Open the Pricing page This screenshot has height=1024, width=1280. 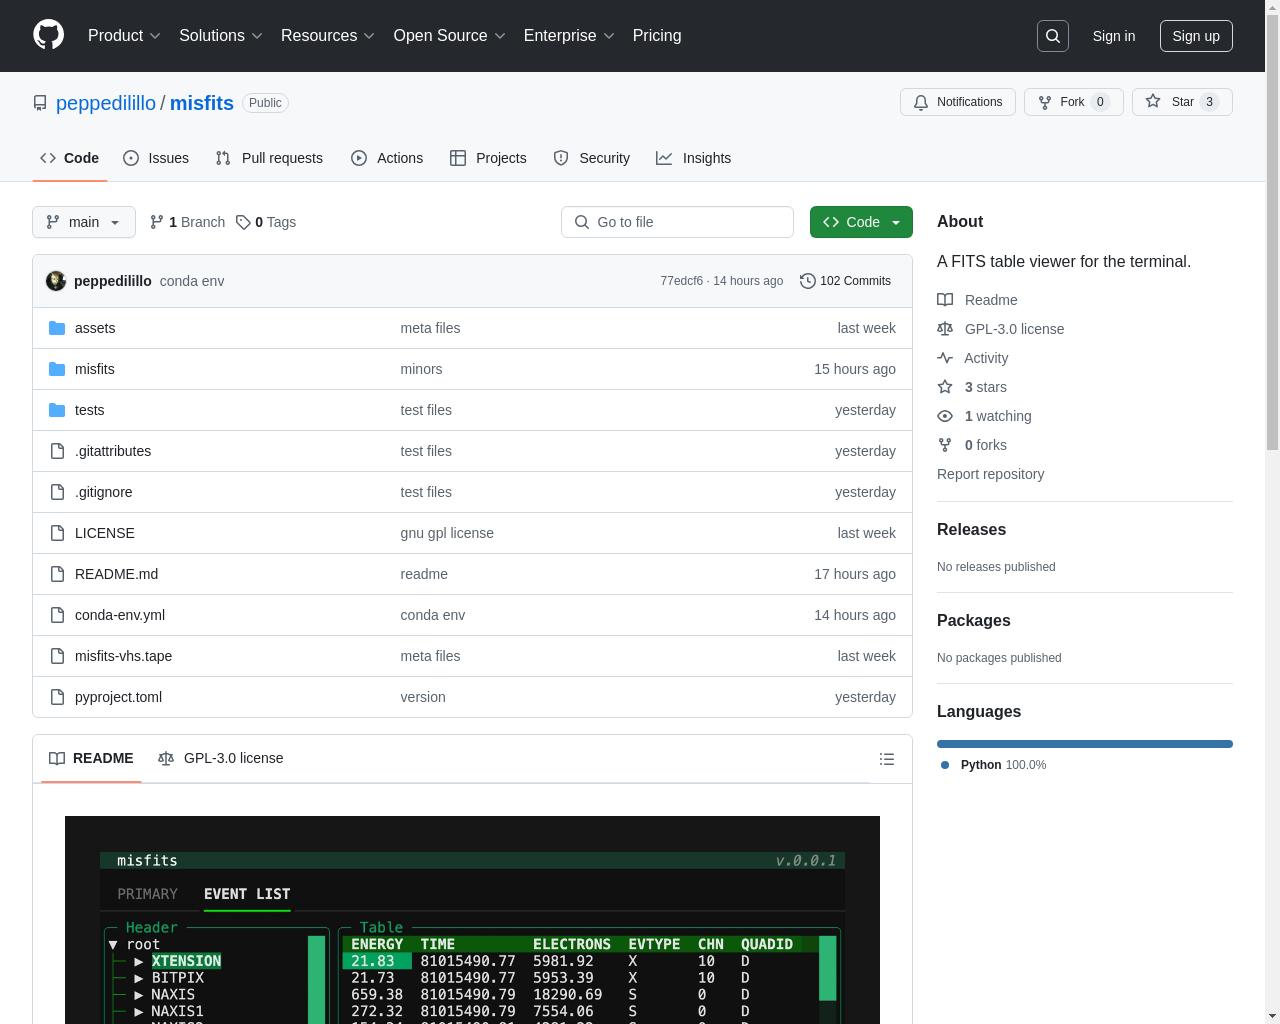[657, 35]
